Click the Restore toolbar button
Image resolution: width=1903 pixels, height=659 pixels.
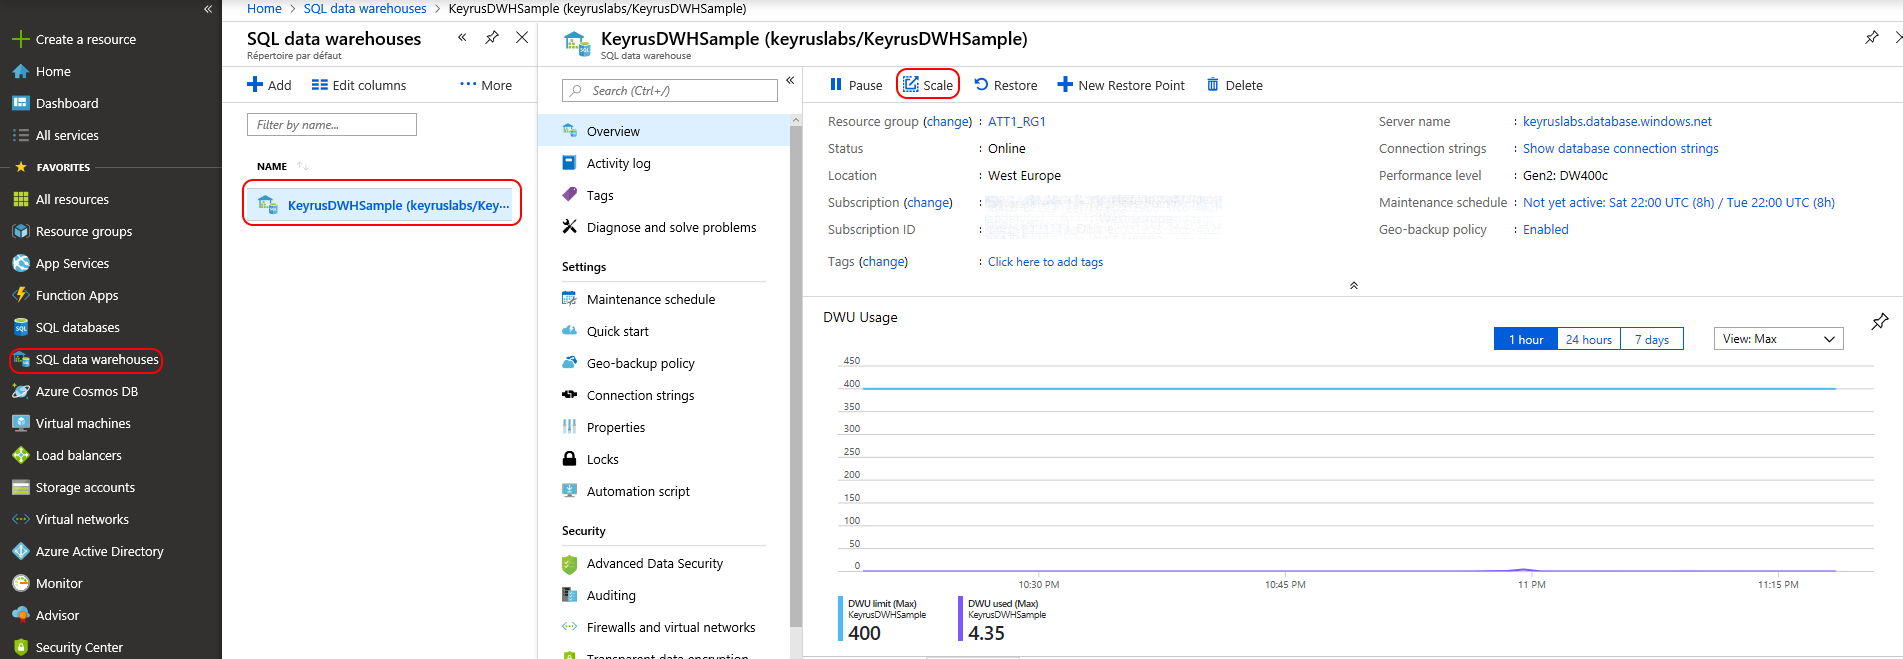(x=1006, y=85)
